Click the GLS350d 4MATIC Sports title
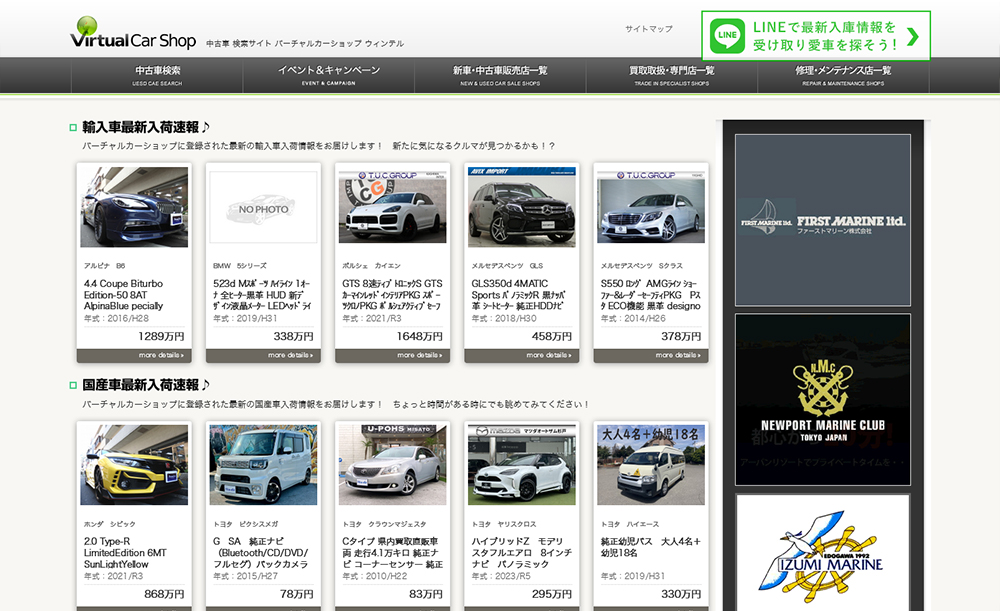The height and width of the screenshot is (611, 1000). click(518, 295)
